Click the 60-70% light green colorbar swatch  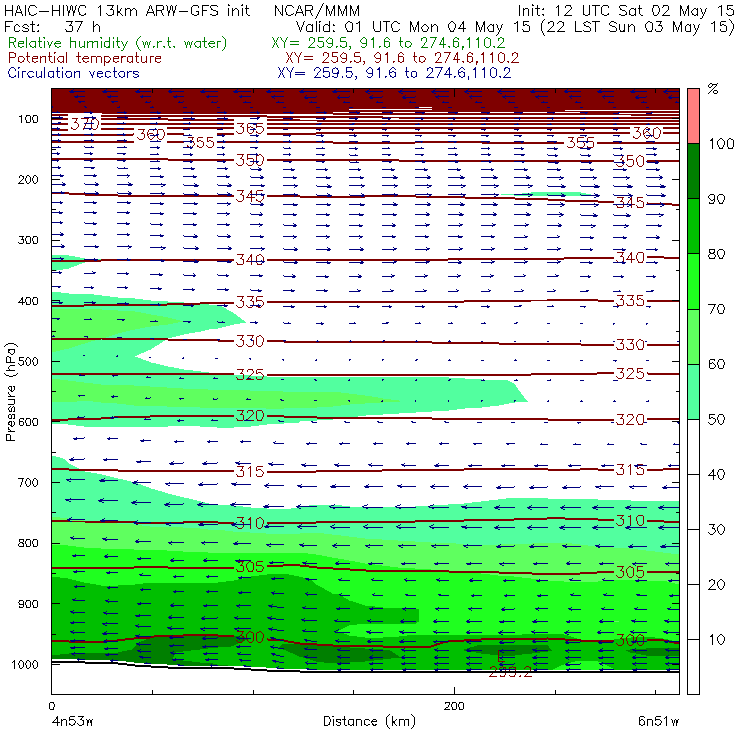[x=693, y=336]
